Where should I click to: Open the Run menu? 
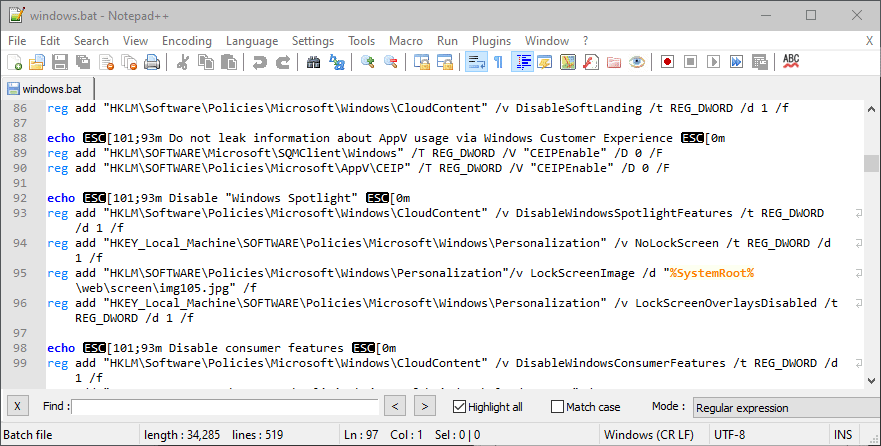coord(447,41)
